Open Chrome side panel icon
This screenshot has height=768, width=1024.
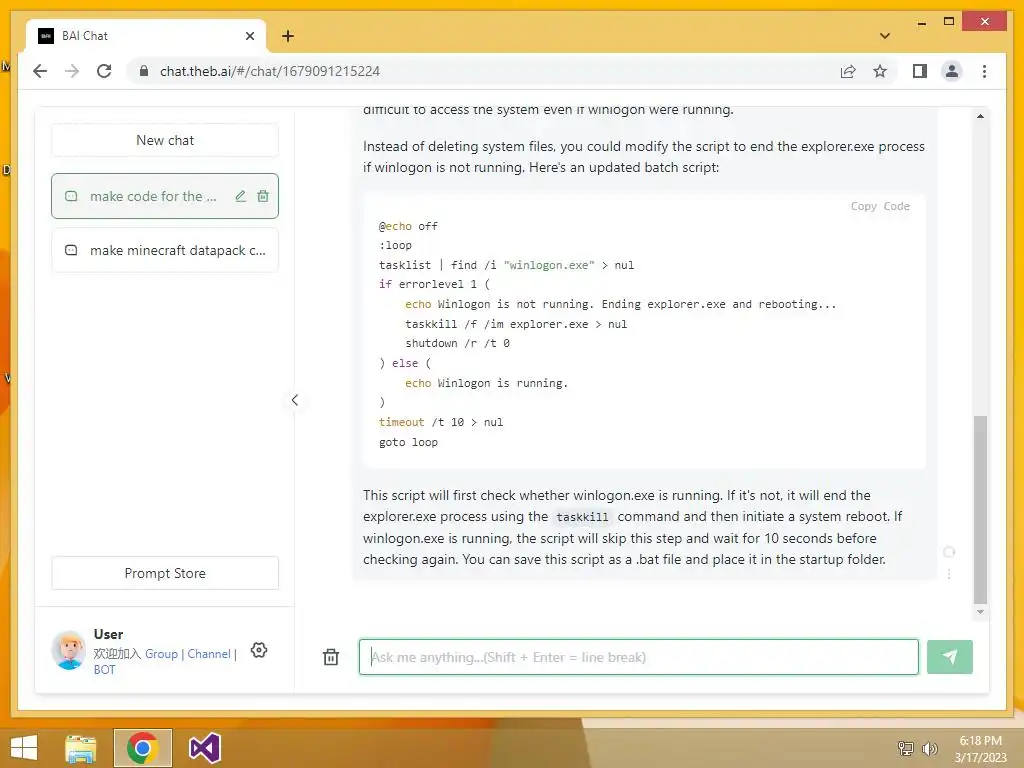click(x=920, y=71)
